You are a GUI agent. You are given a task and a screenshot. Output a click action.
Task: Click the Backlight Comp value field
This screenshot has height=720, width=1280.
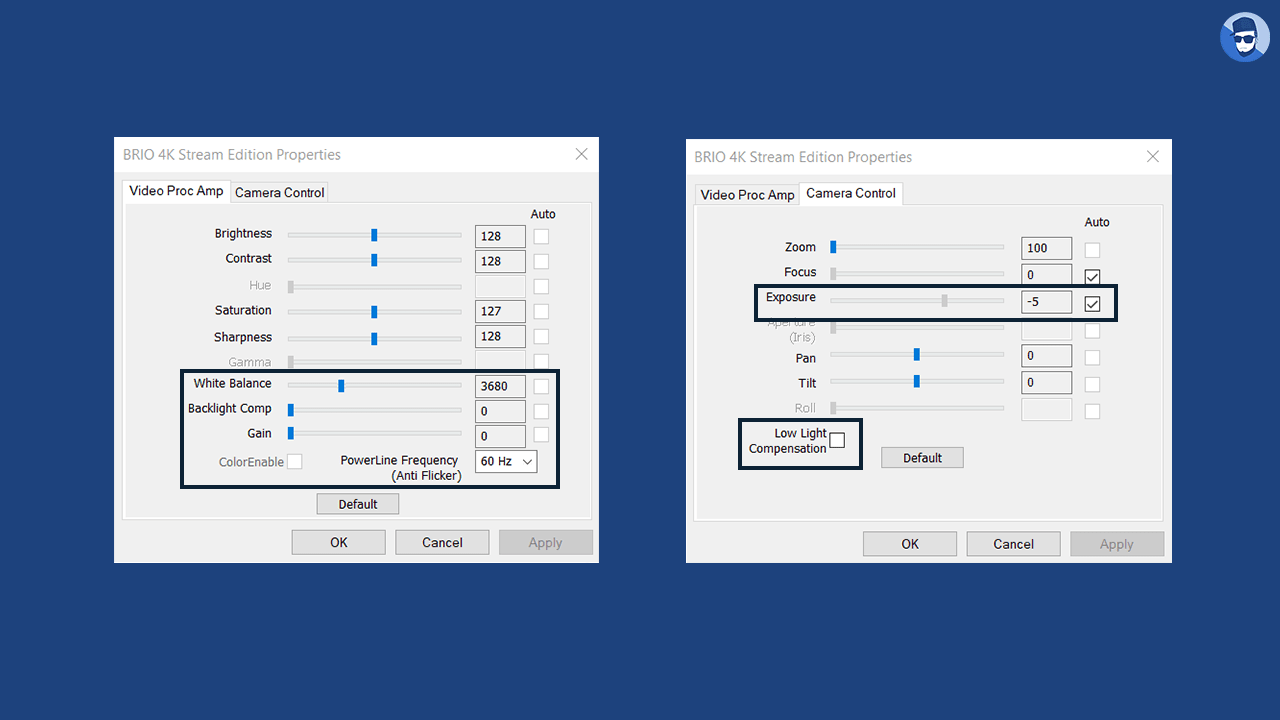pos(500,411)
